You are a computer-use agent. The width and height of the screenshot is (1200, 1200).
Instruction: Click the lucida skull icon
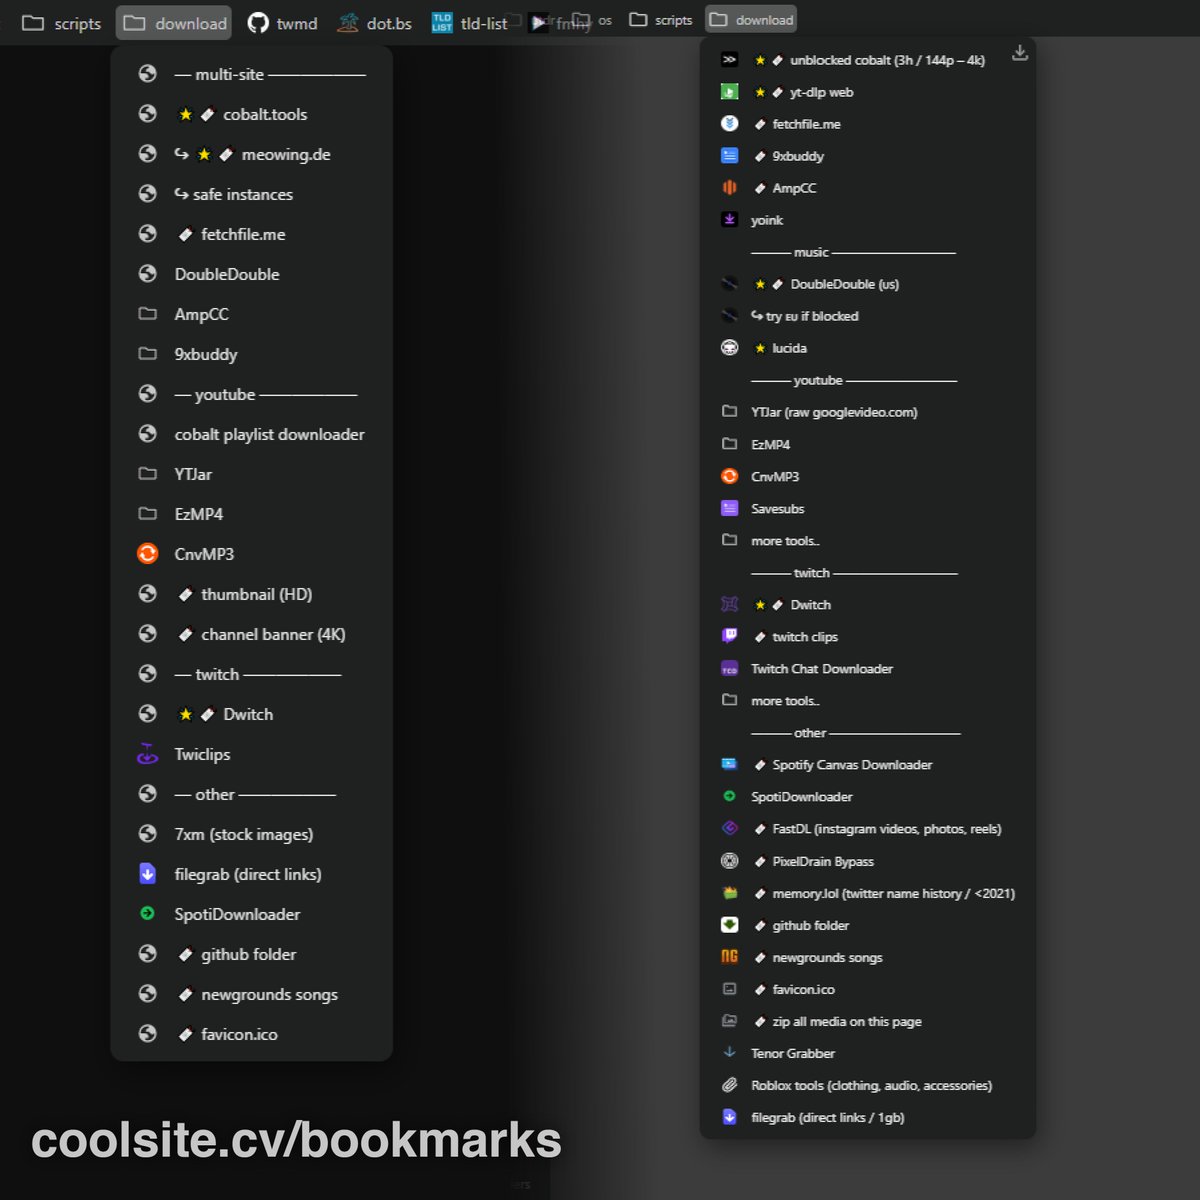pyautogui.click(x=729, y=348)
